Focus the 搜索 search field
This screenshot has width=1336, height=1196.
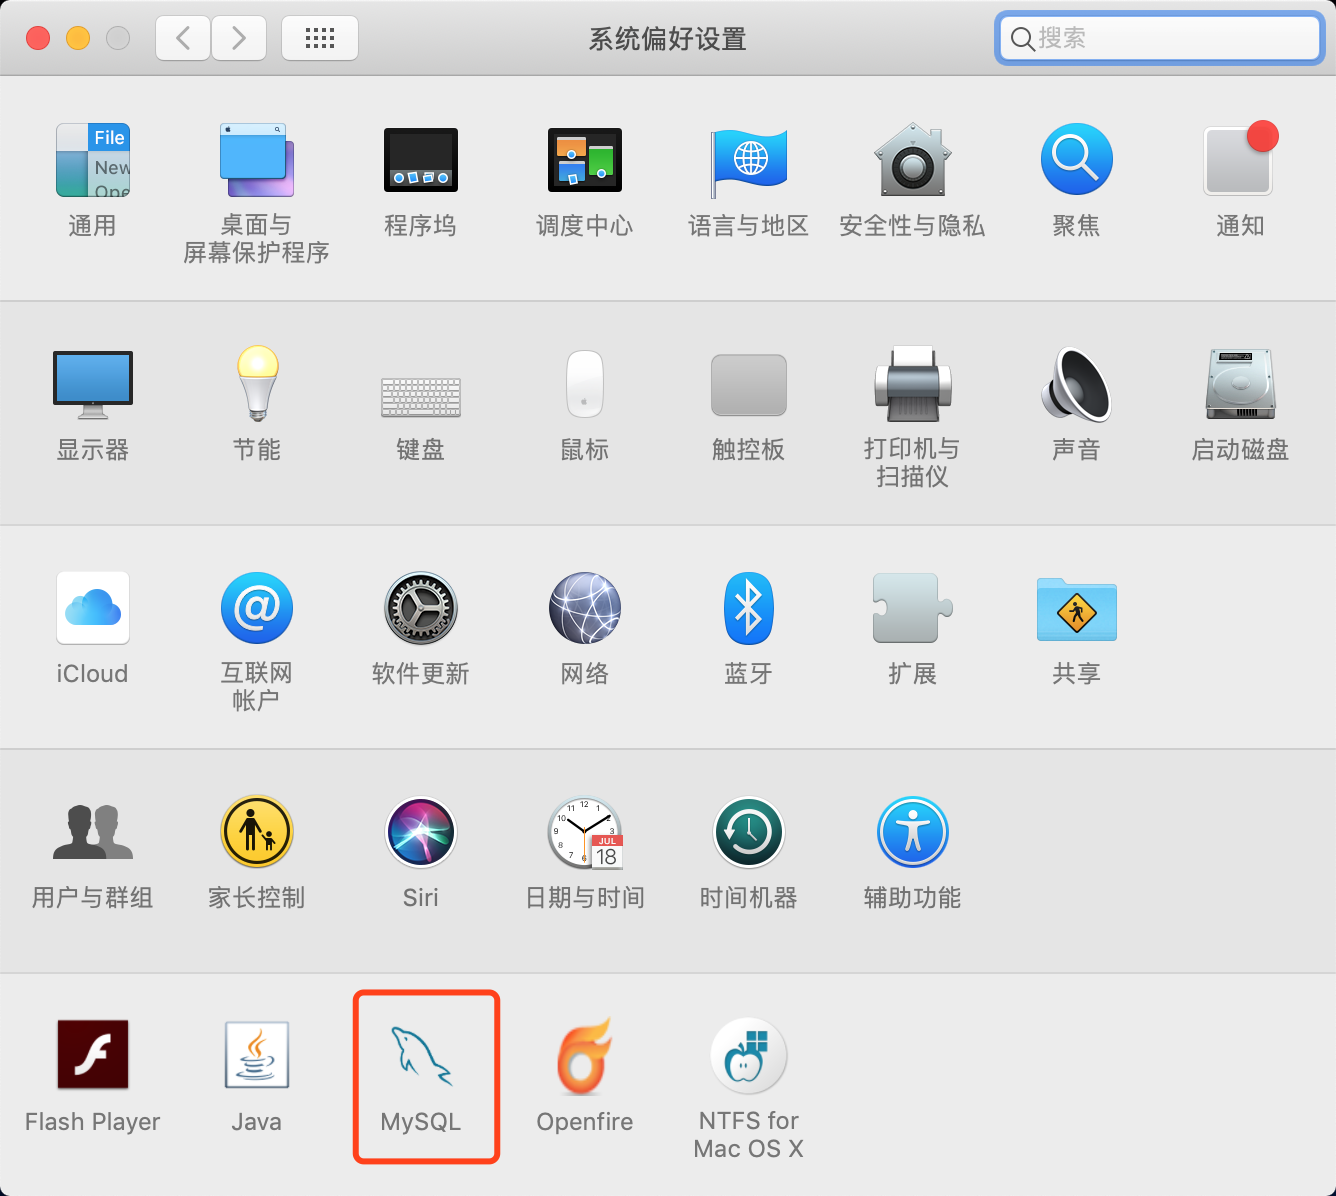[1160, 38]
